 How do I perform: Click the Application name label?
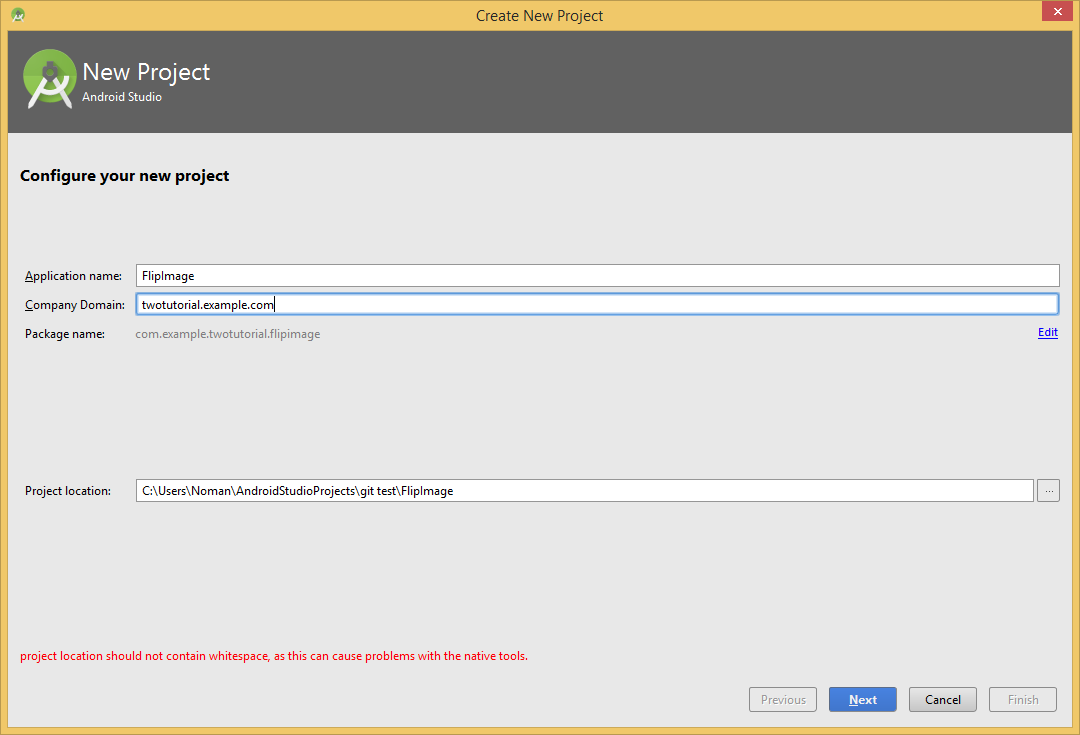pyautogui.click(x=73, y=275)
